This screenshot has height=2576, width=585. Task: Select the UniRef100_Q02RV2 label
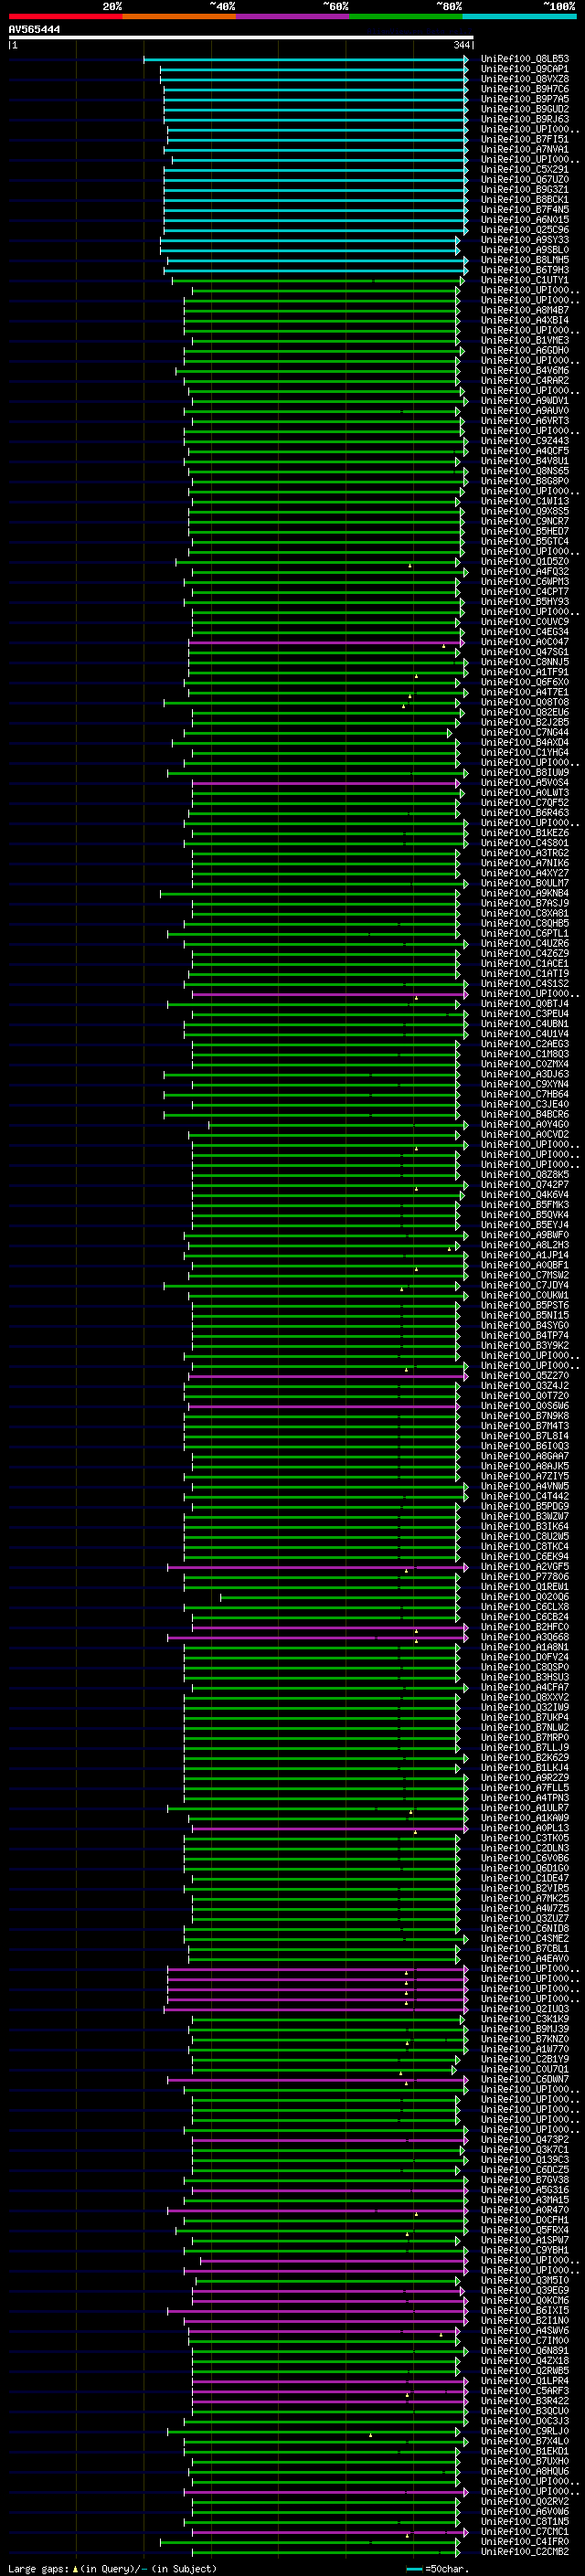pyautogui.click(x=525, y=2501)
